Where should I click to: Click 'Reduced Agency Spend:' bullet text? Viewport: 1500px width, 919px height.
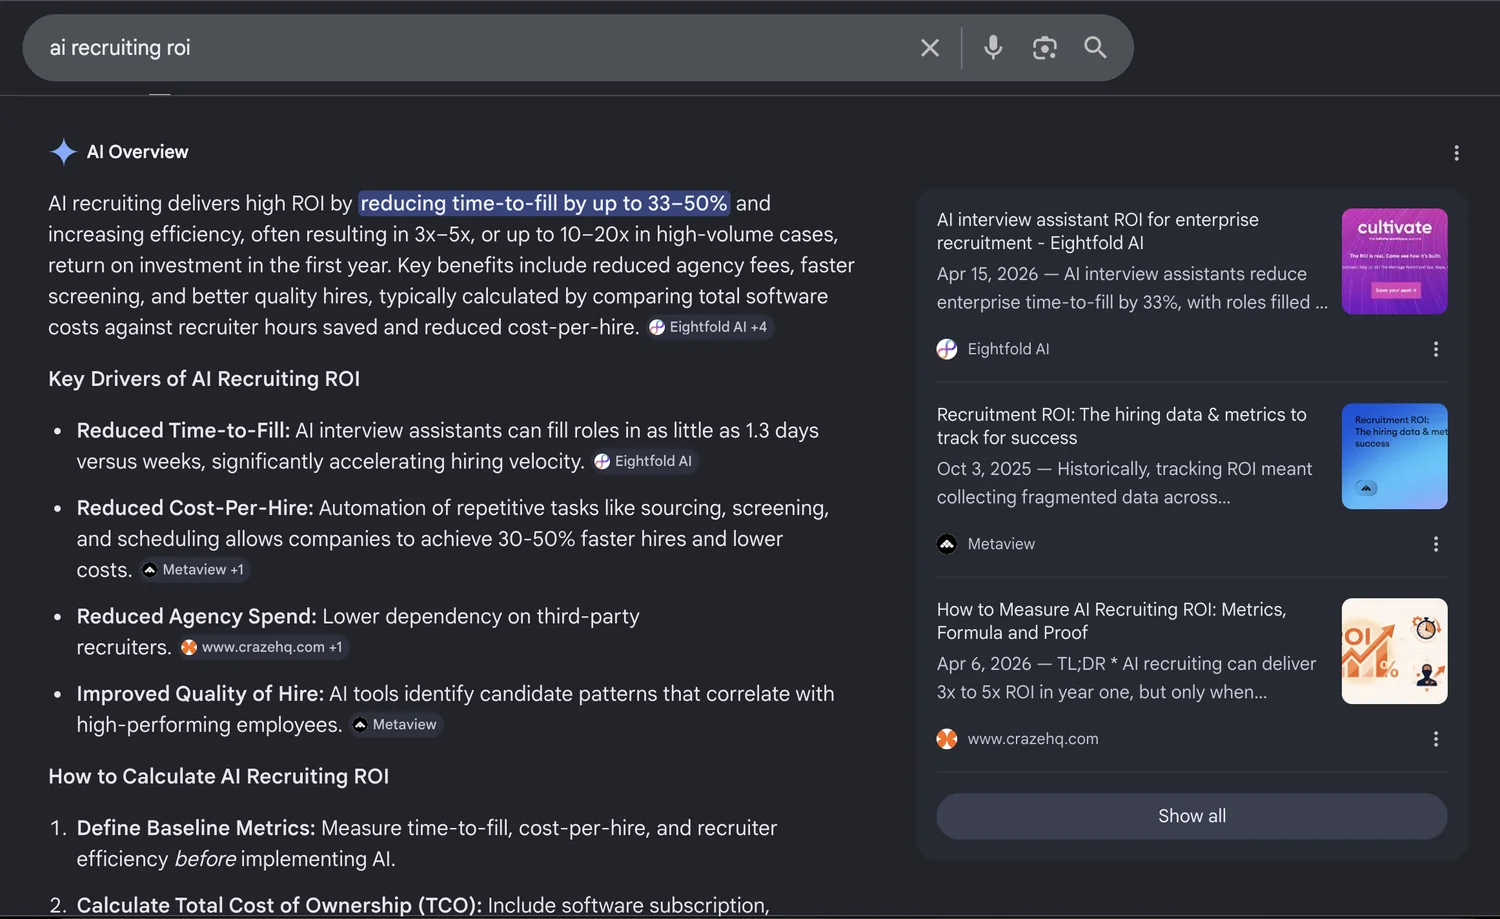pos(197,616)
